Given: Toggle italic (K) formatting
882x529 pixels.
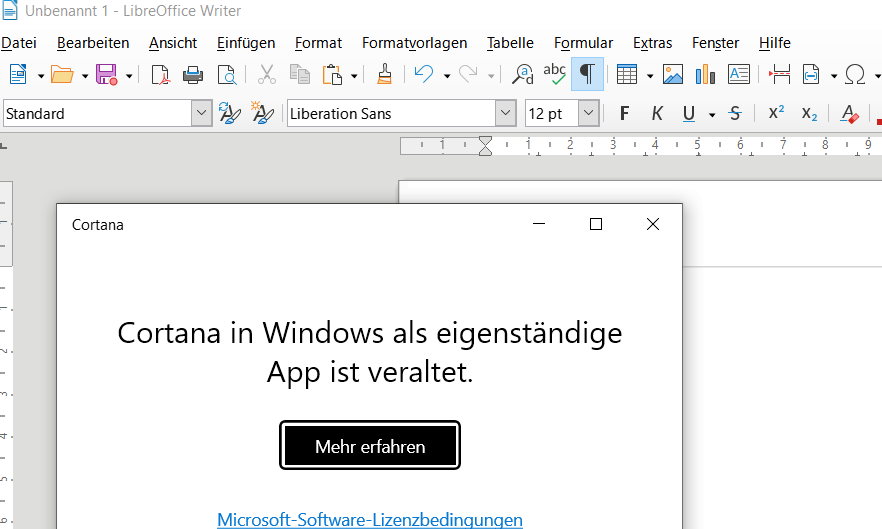Looking at the screenshot, I should pyautogui.click(x=657, y=114).
